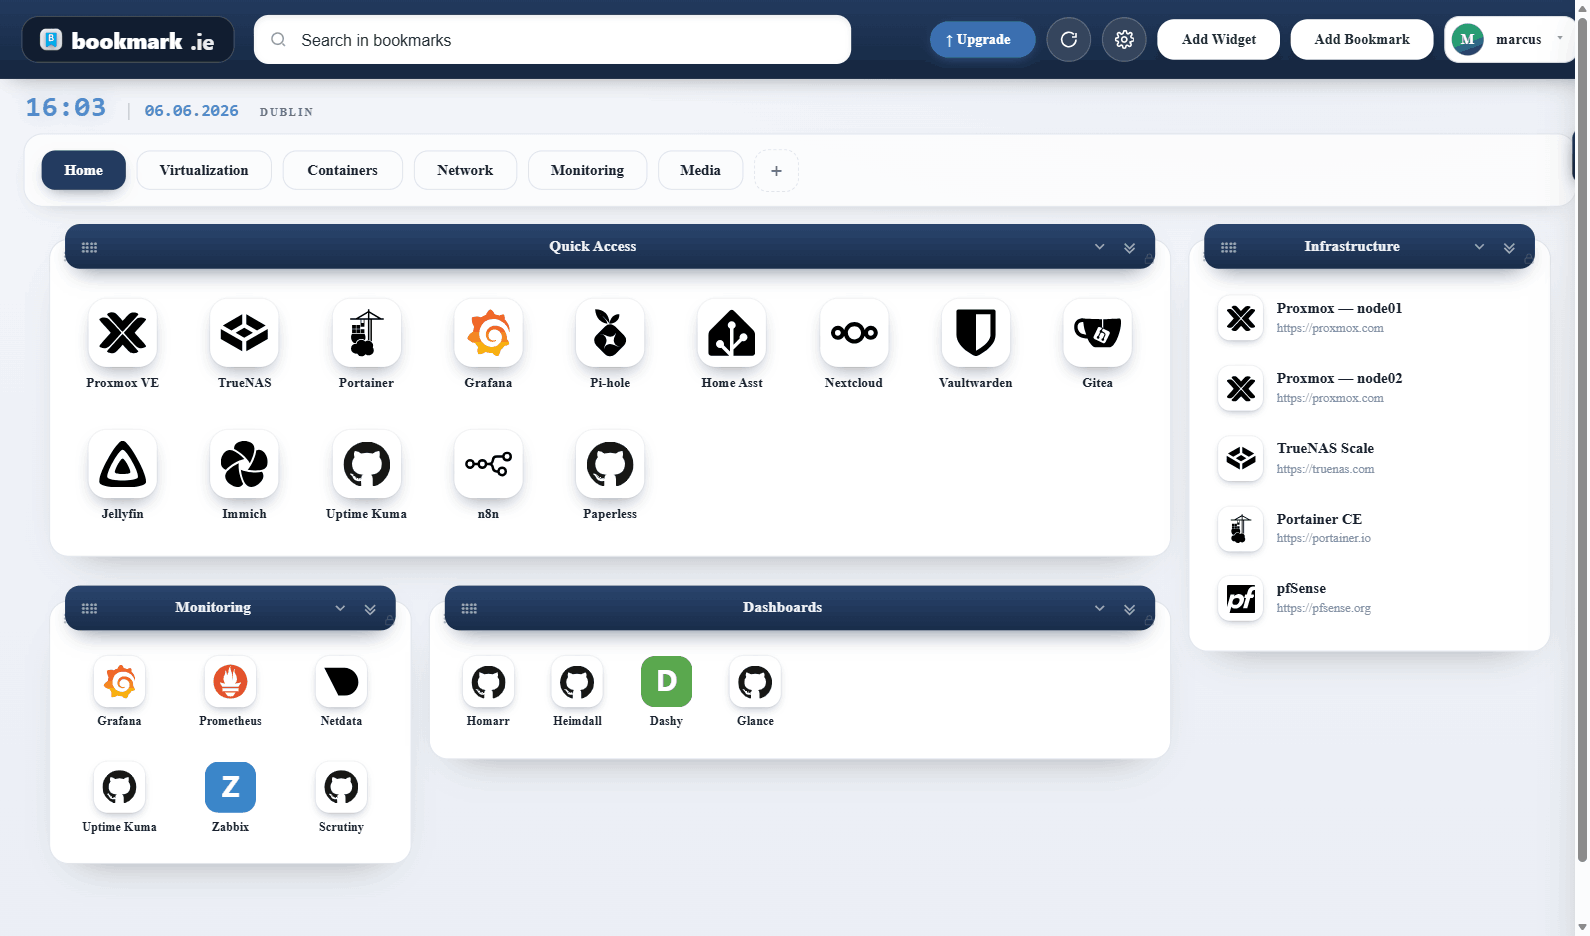This screenshot has height=936, width=1590.
Task: Open Uptime Kuma in the Monitoring widget
Action: tap(119, 788)
